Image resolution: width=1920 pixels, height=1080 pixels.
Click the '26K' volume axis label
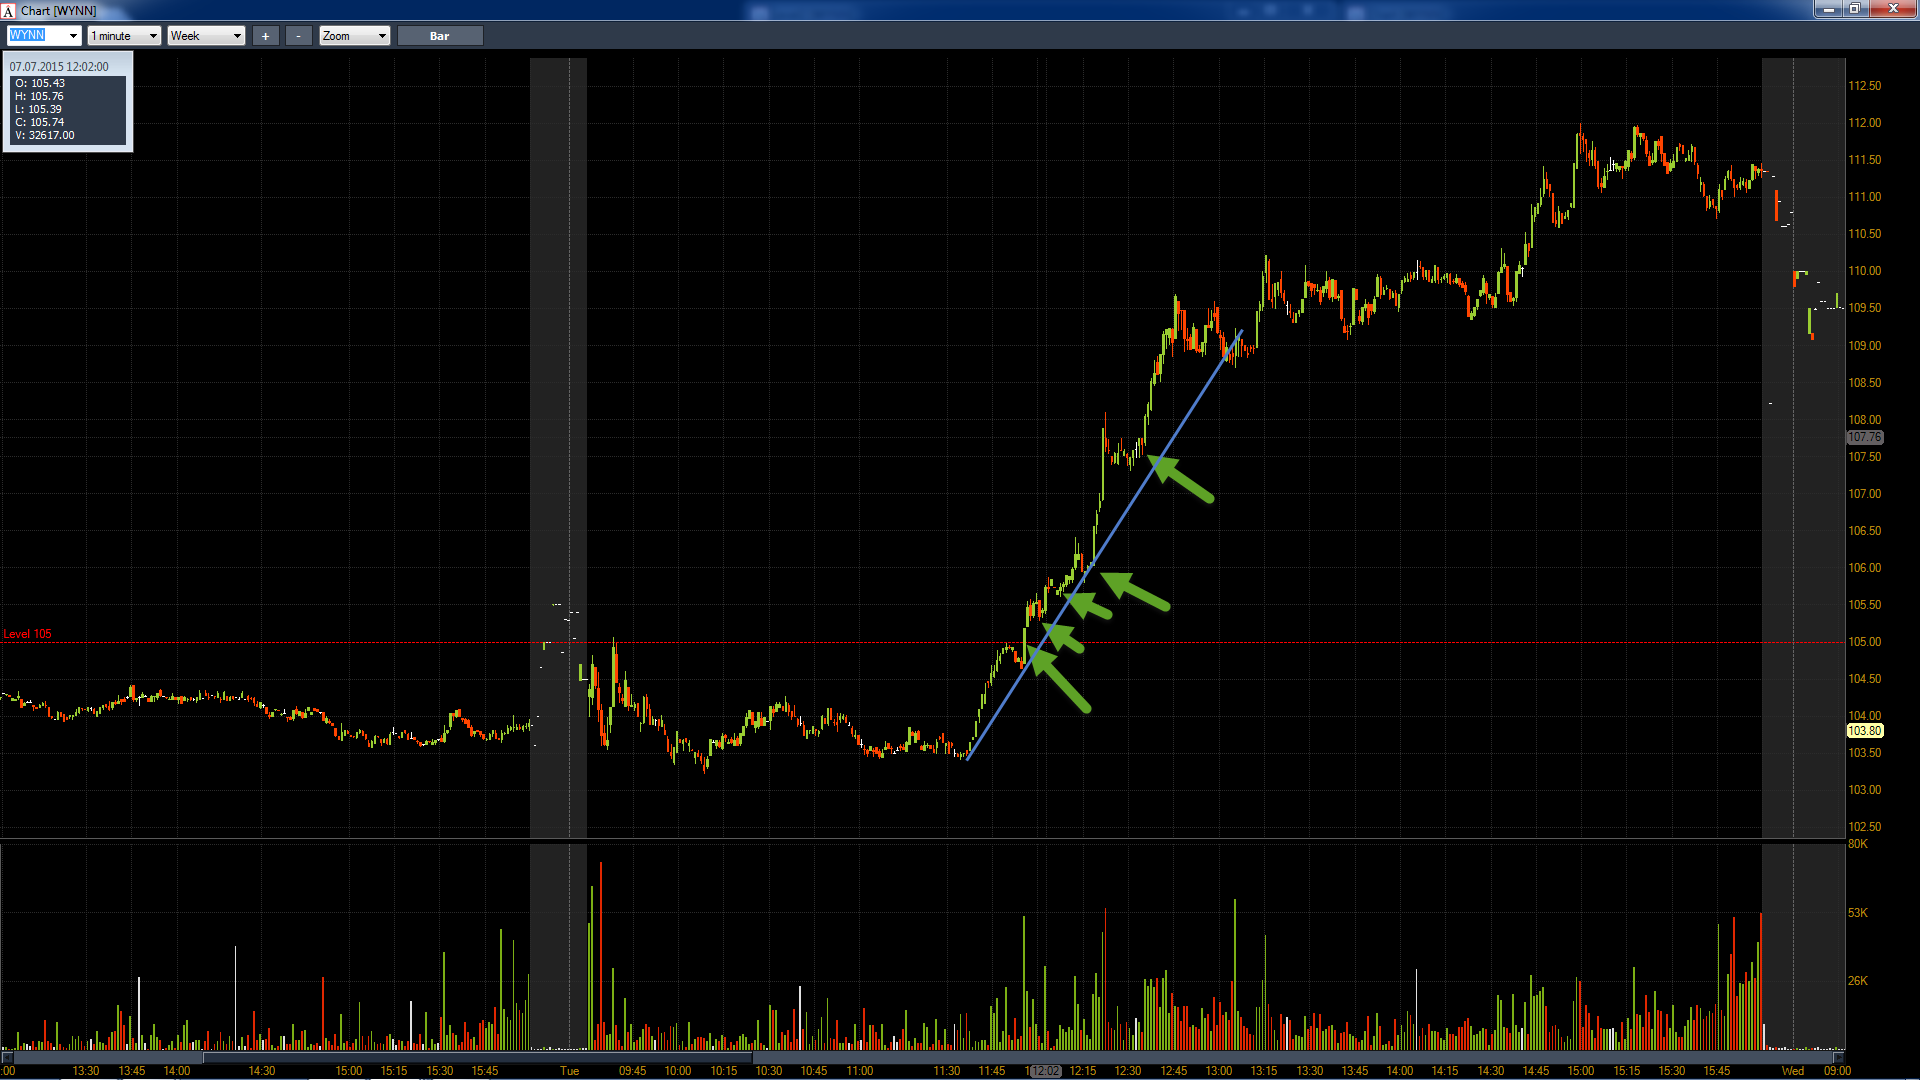tap(1858, 981)
